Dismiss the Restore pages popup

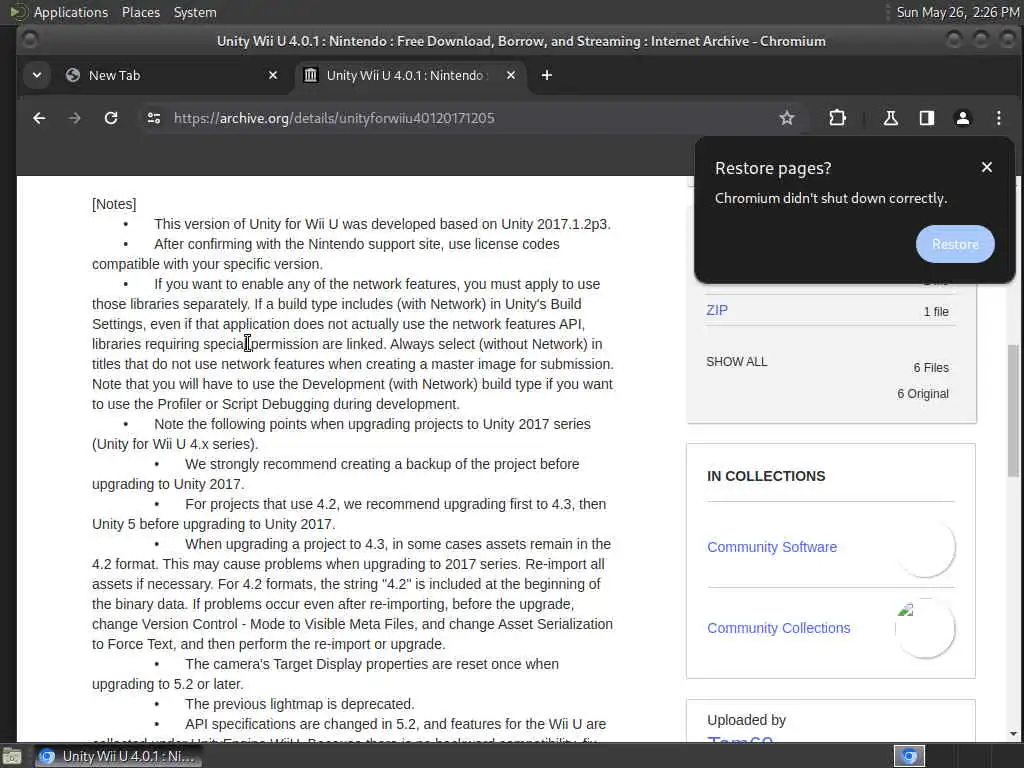[x=987, y=168]
